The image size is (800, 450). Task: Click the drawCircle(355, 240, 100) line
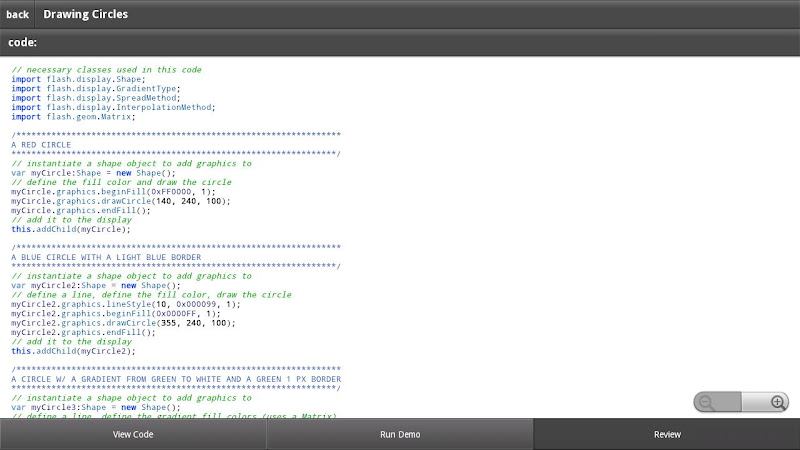coord(123,323)
